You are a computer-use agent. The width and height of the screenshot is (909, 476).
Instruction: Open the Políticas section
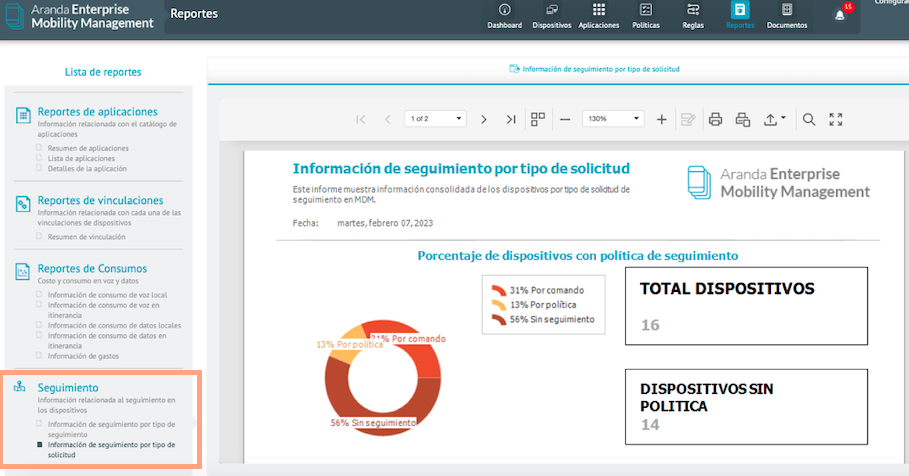point(646,16)
